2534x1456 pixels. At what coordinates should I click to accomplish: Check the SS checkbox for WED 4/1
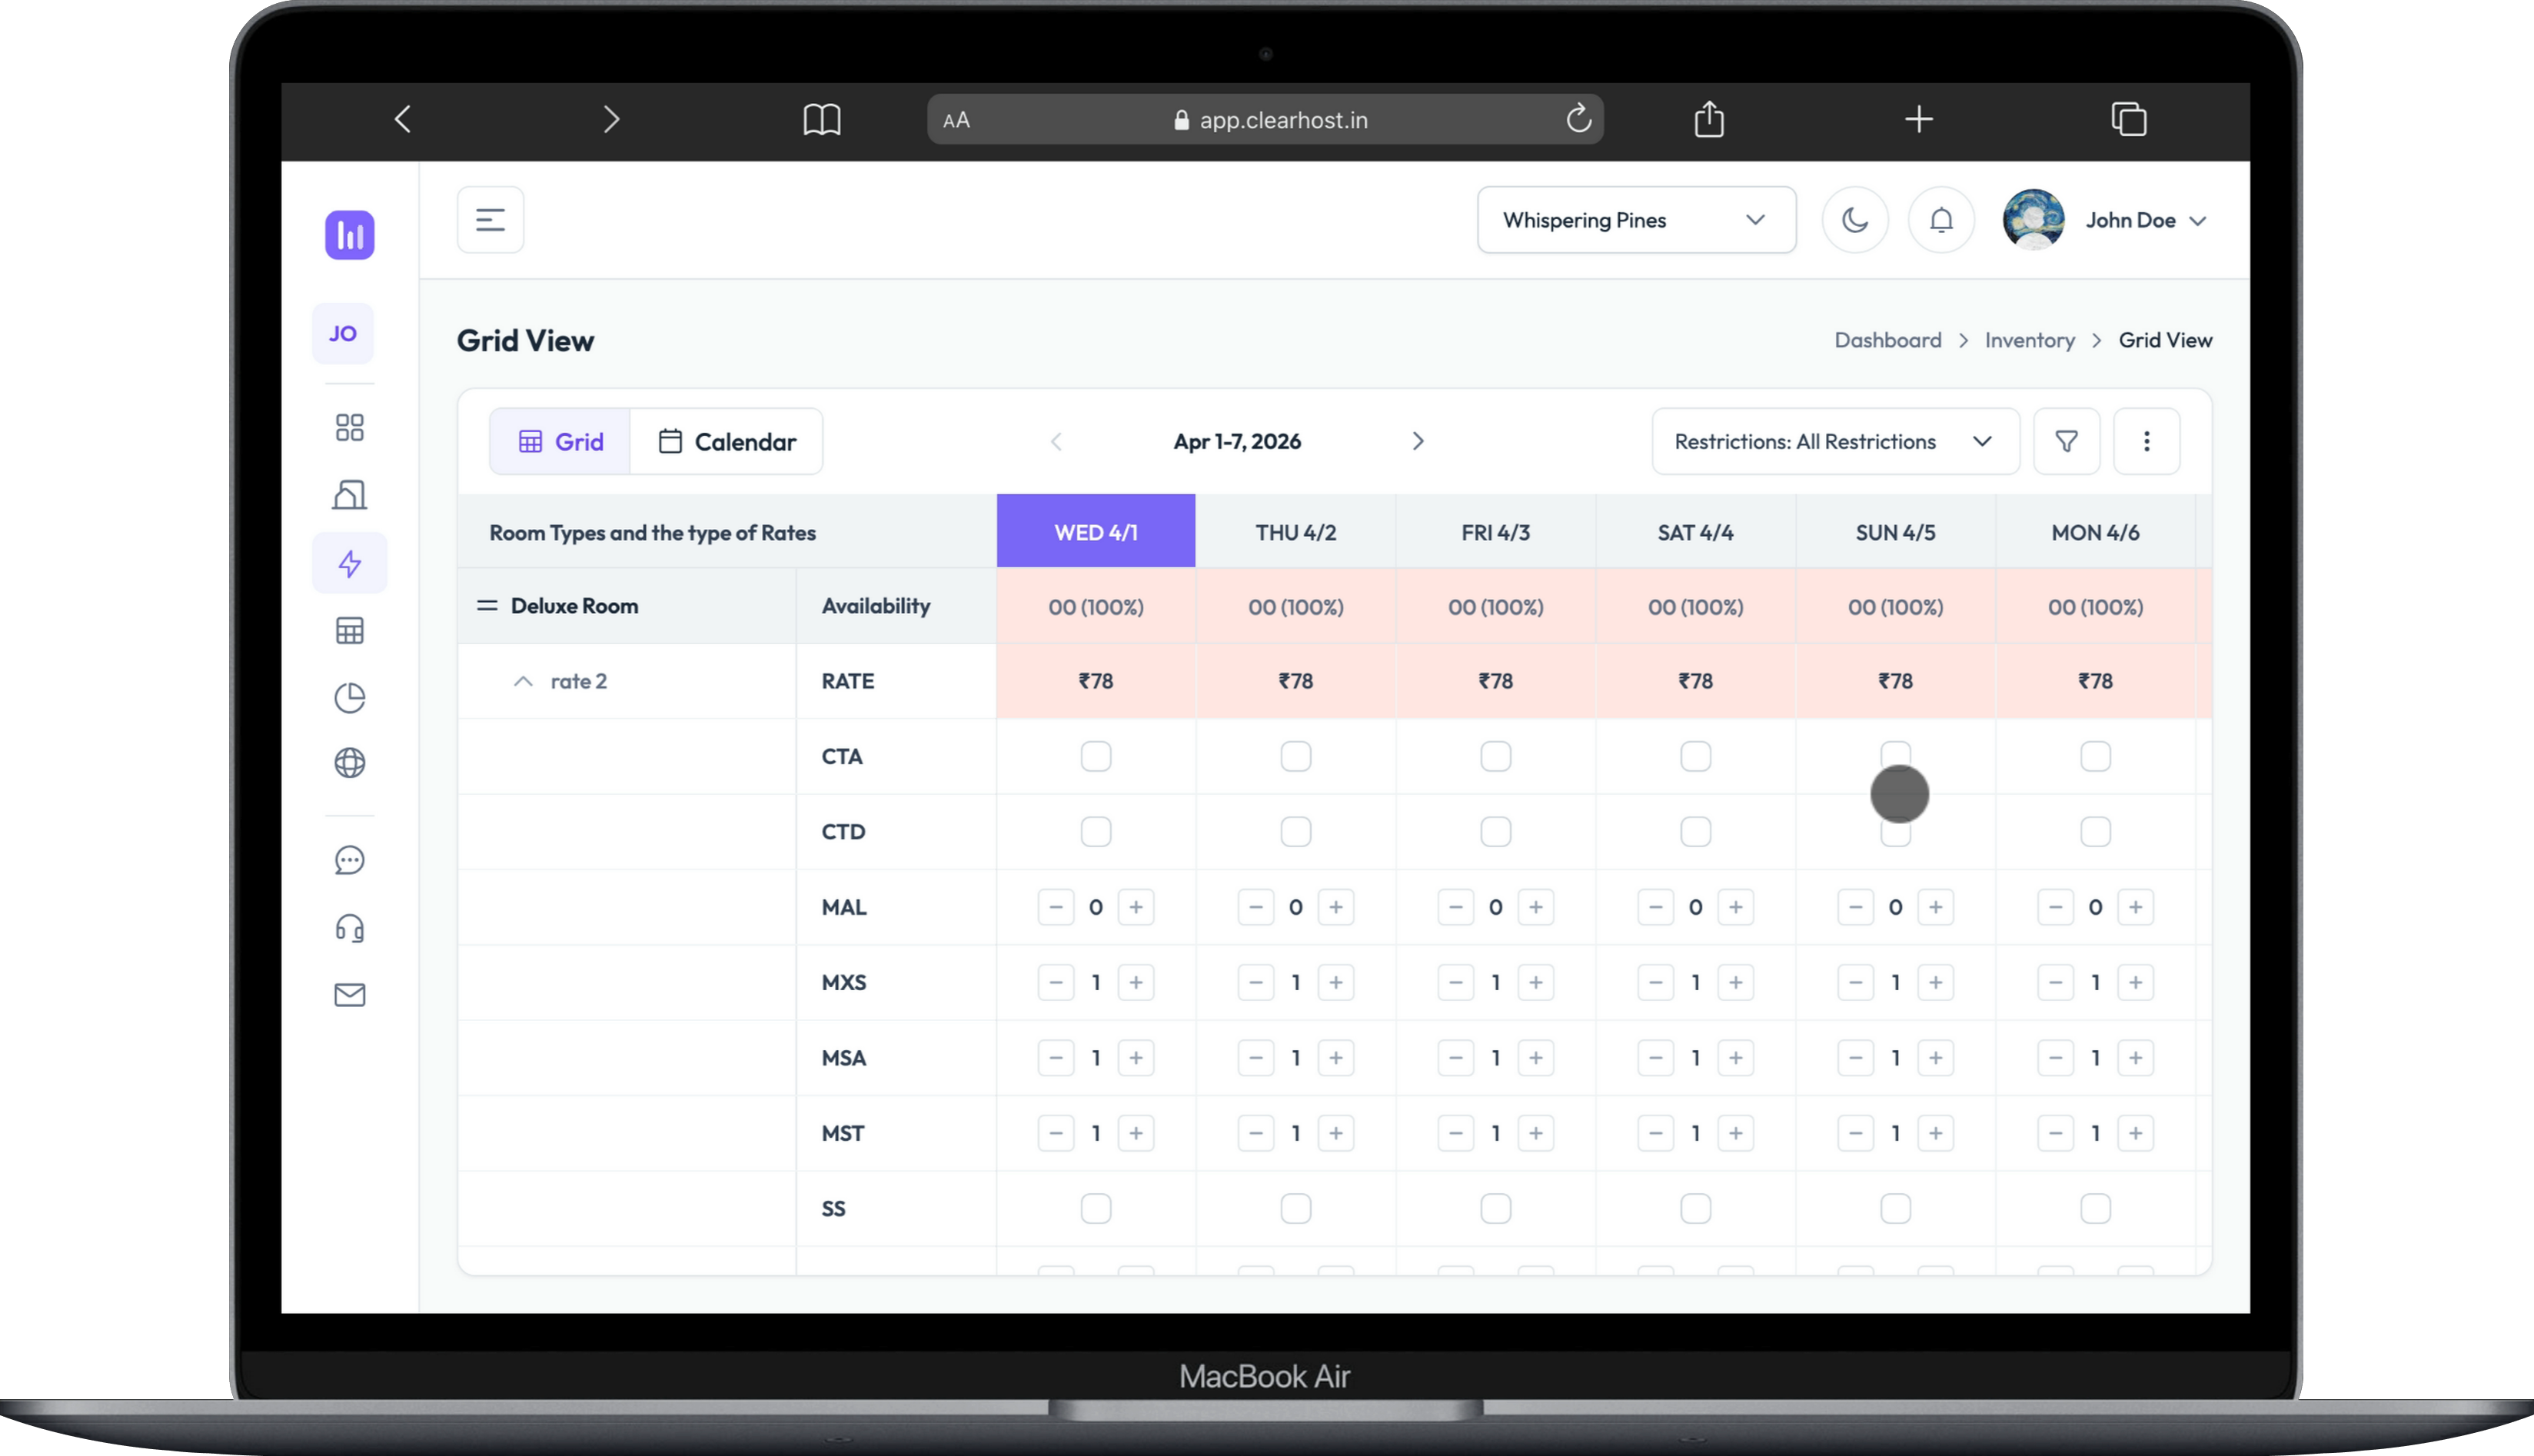(1095, 1208)
